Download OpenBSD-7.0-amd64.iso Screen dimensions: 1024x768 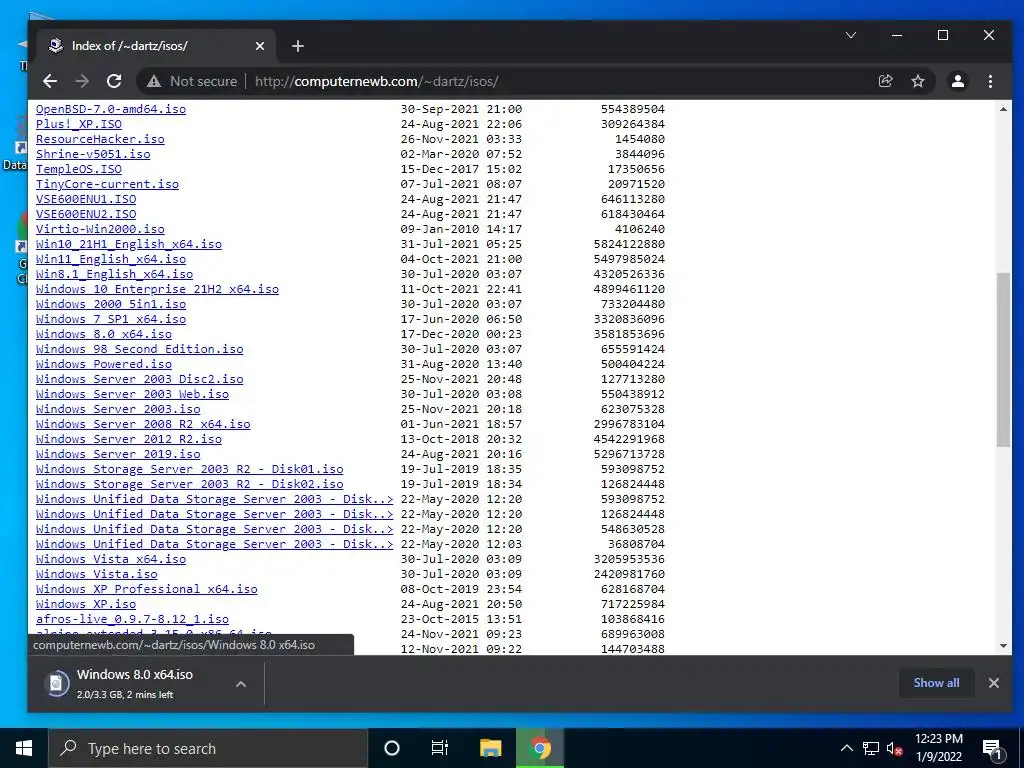[x=111, y=109]
